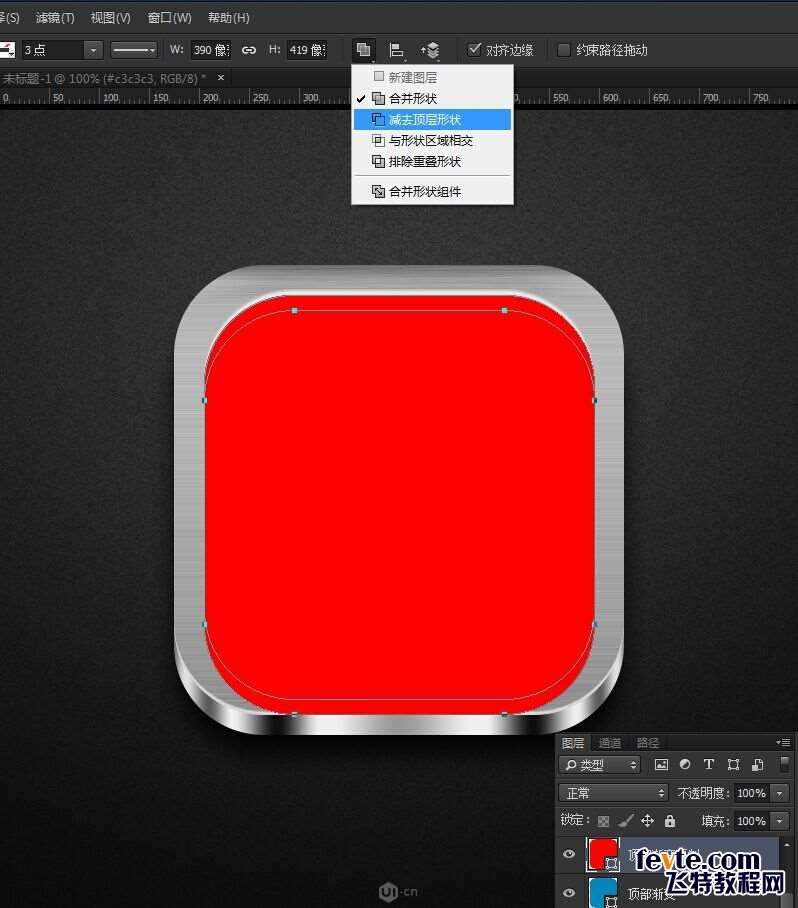The height and width of the screenshot is (908, 798).
Task: Select the blue 顶部渐变 layer thumbnail
Action: click(603, 893)
